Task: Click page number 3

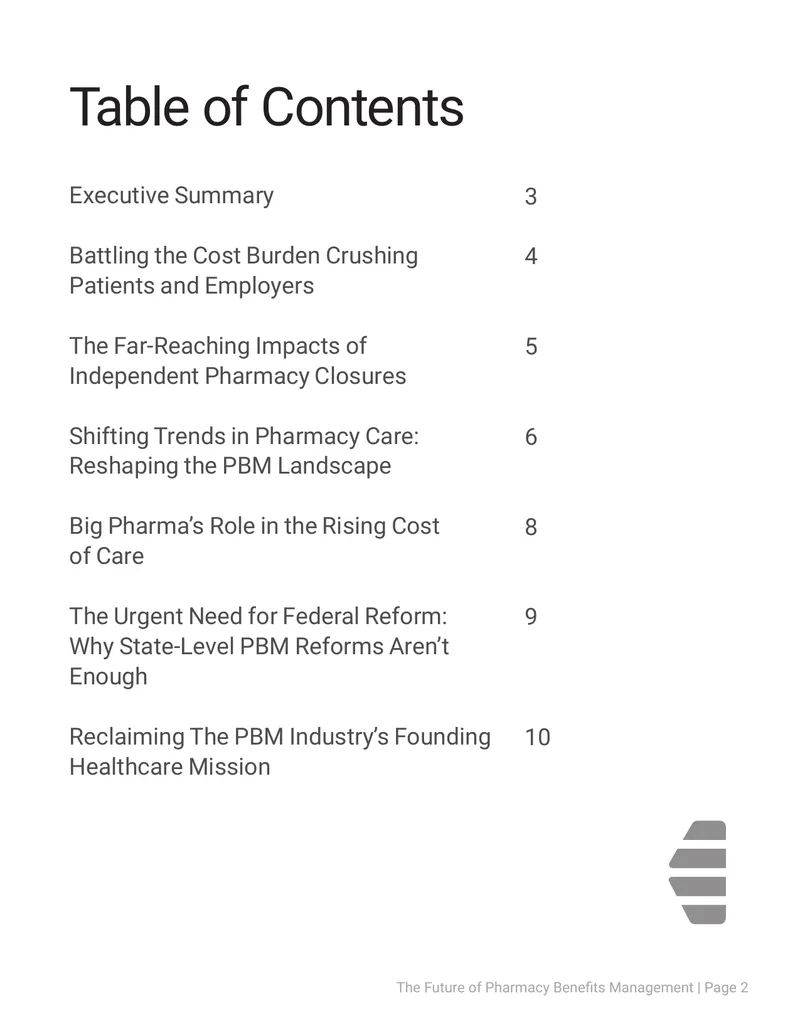Action: (x=531, y=197)
